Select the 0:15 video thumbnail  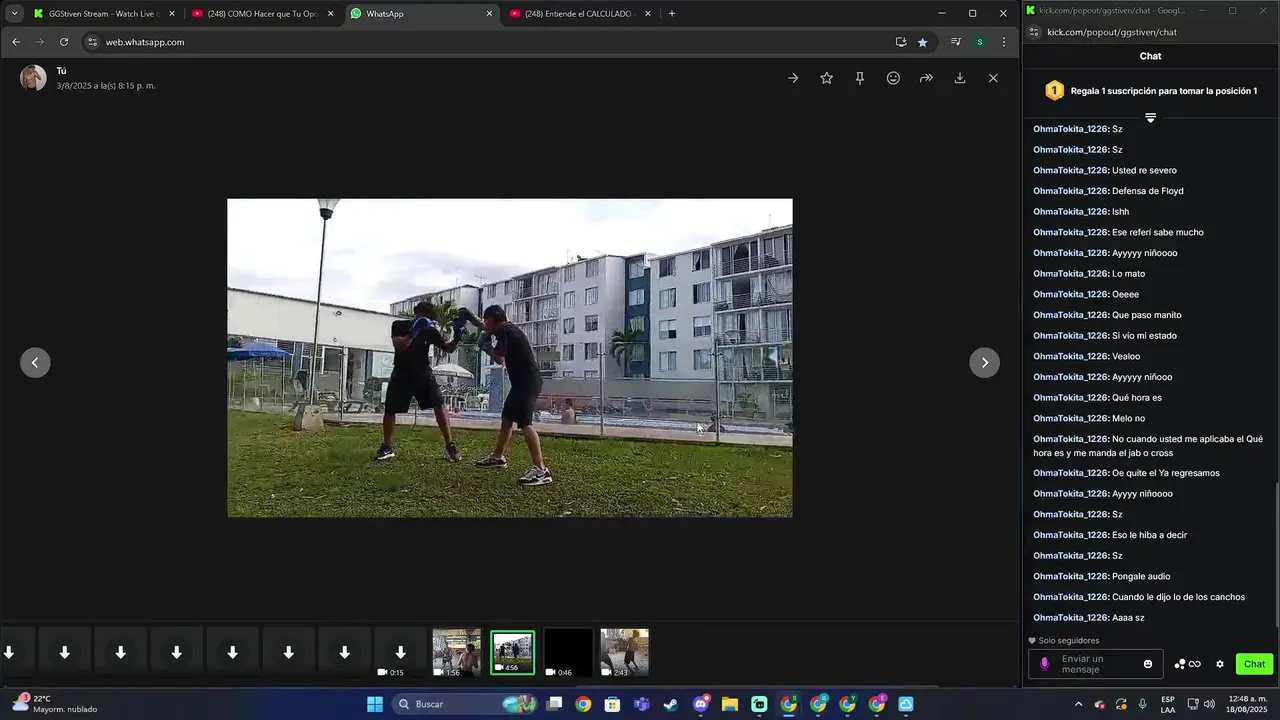(x=400, y=653)
